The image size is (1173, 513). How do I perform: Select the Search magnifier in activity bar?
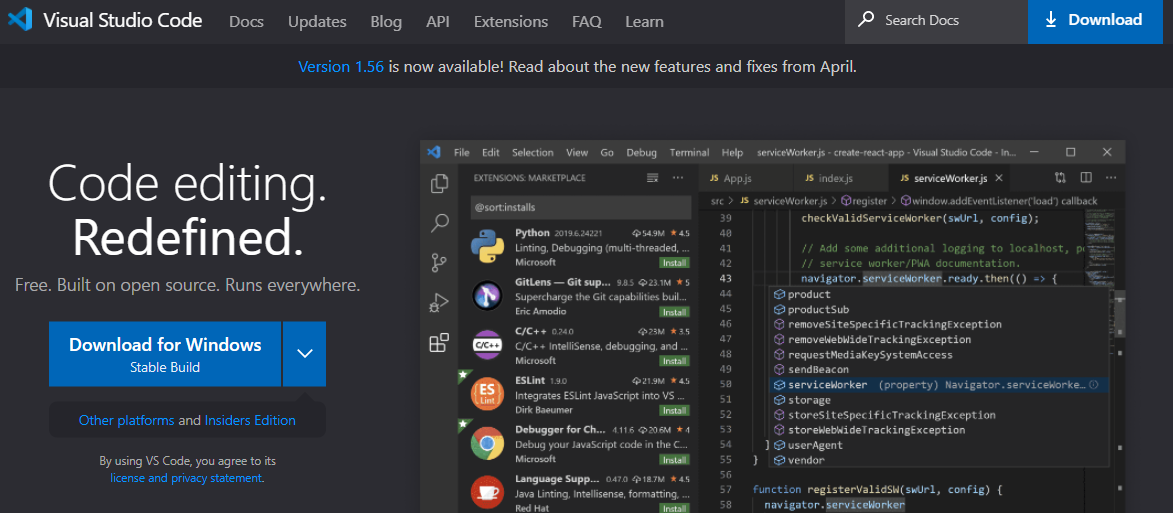coord(439,223)
